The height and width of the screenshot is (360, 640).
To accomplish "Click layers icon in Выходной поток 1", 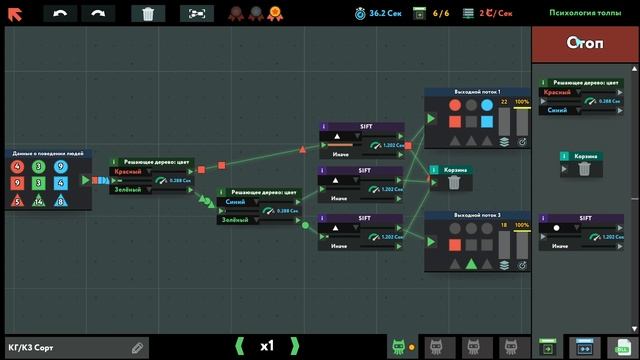I will [504, 142].
